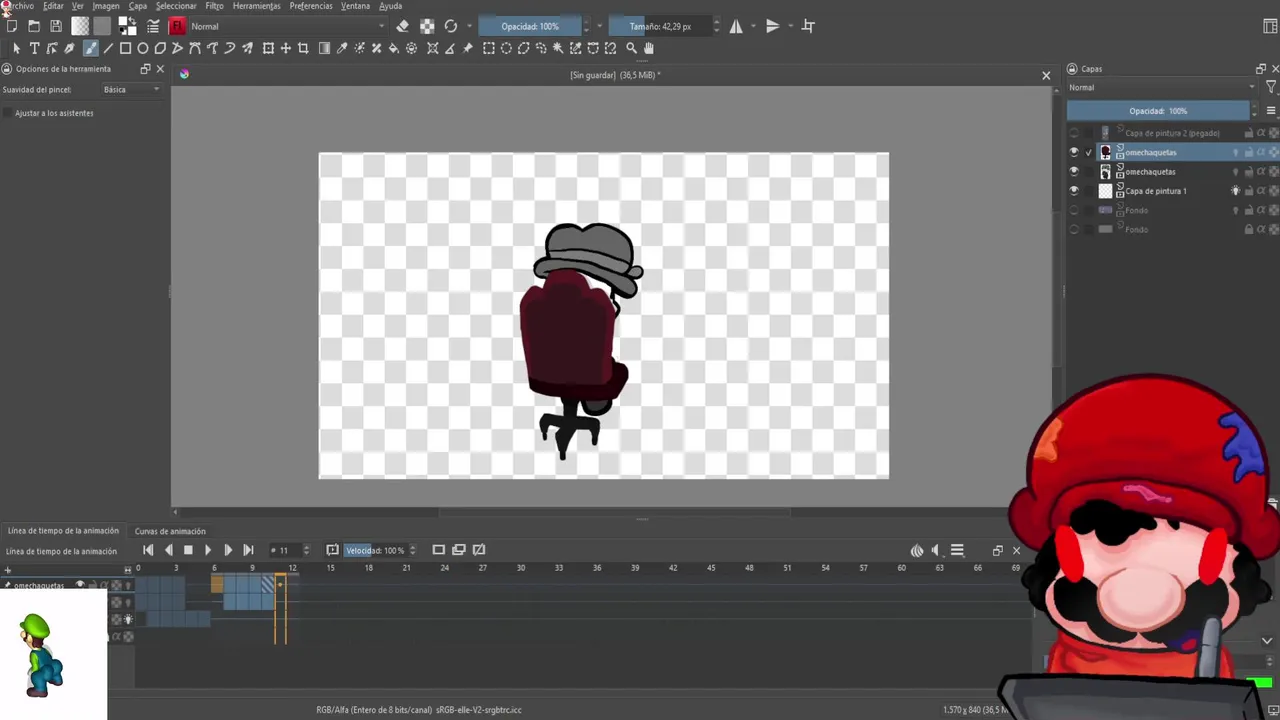Play the animation
The image size is (1280, 720).
pyautogui.click(x=208, y=550)
